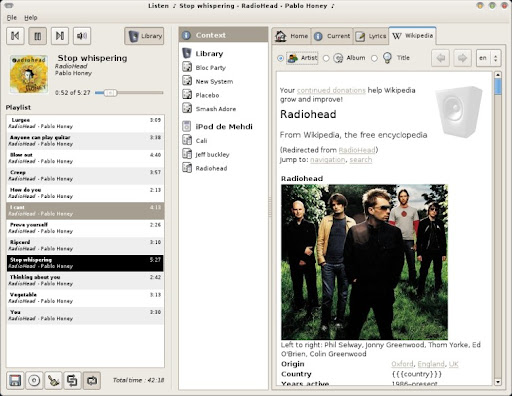Save playlist using the floppy disk icon
The height and width of the screenshot is (396, 512).
point(15,380)
